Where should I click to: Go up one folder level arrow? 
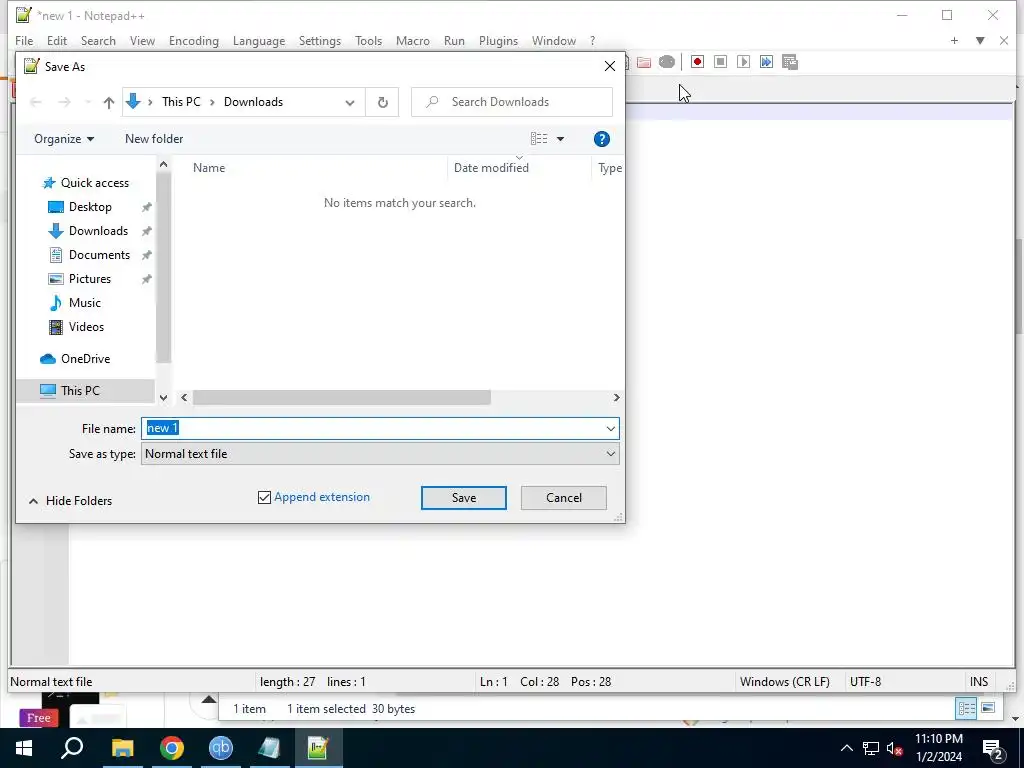click(108, 103)
